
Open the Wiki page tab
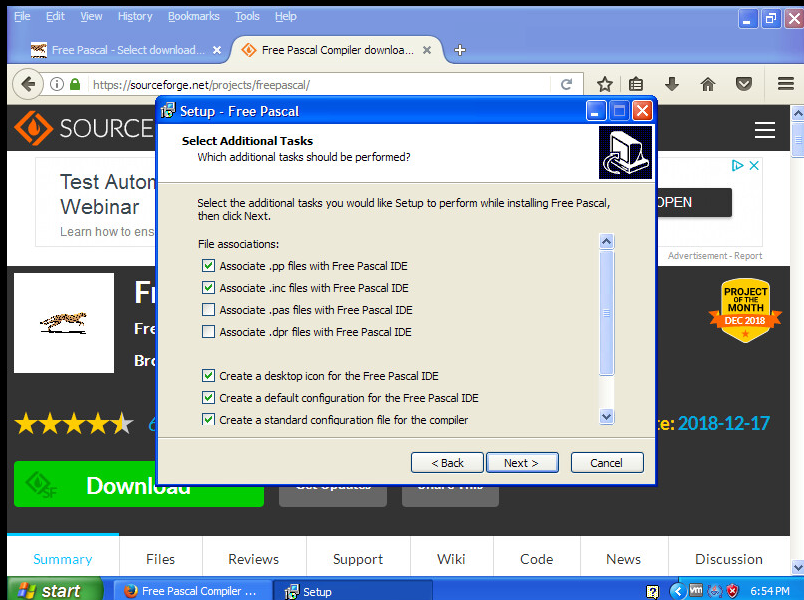(x=451, y=559)
